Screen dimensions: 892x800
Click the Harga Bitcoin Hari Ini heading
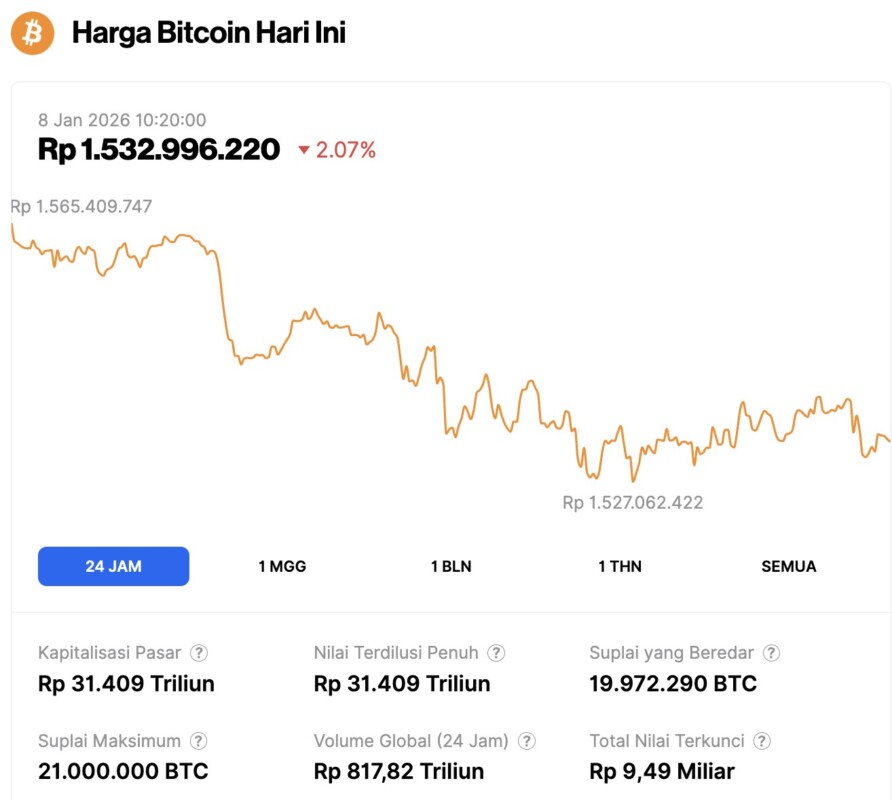[209, 33]
